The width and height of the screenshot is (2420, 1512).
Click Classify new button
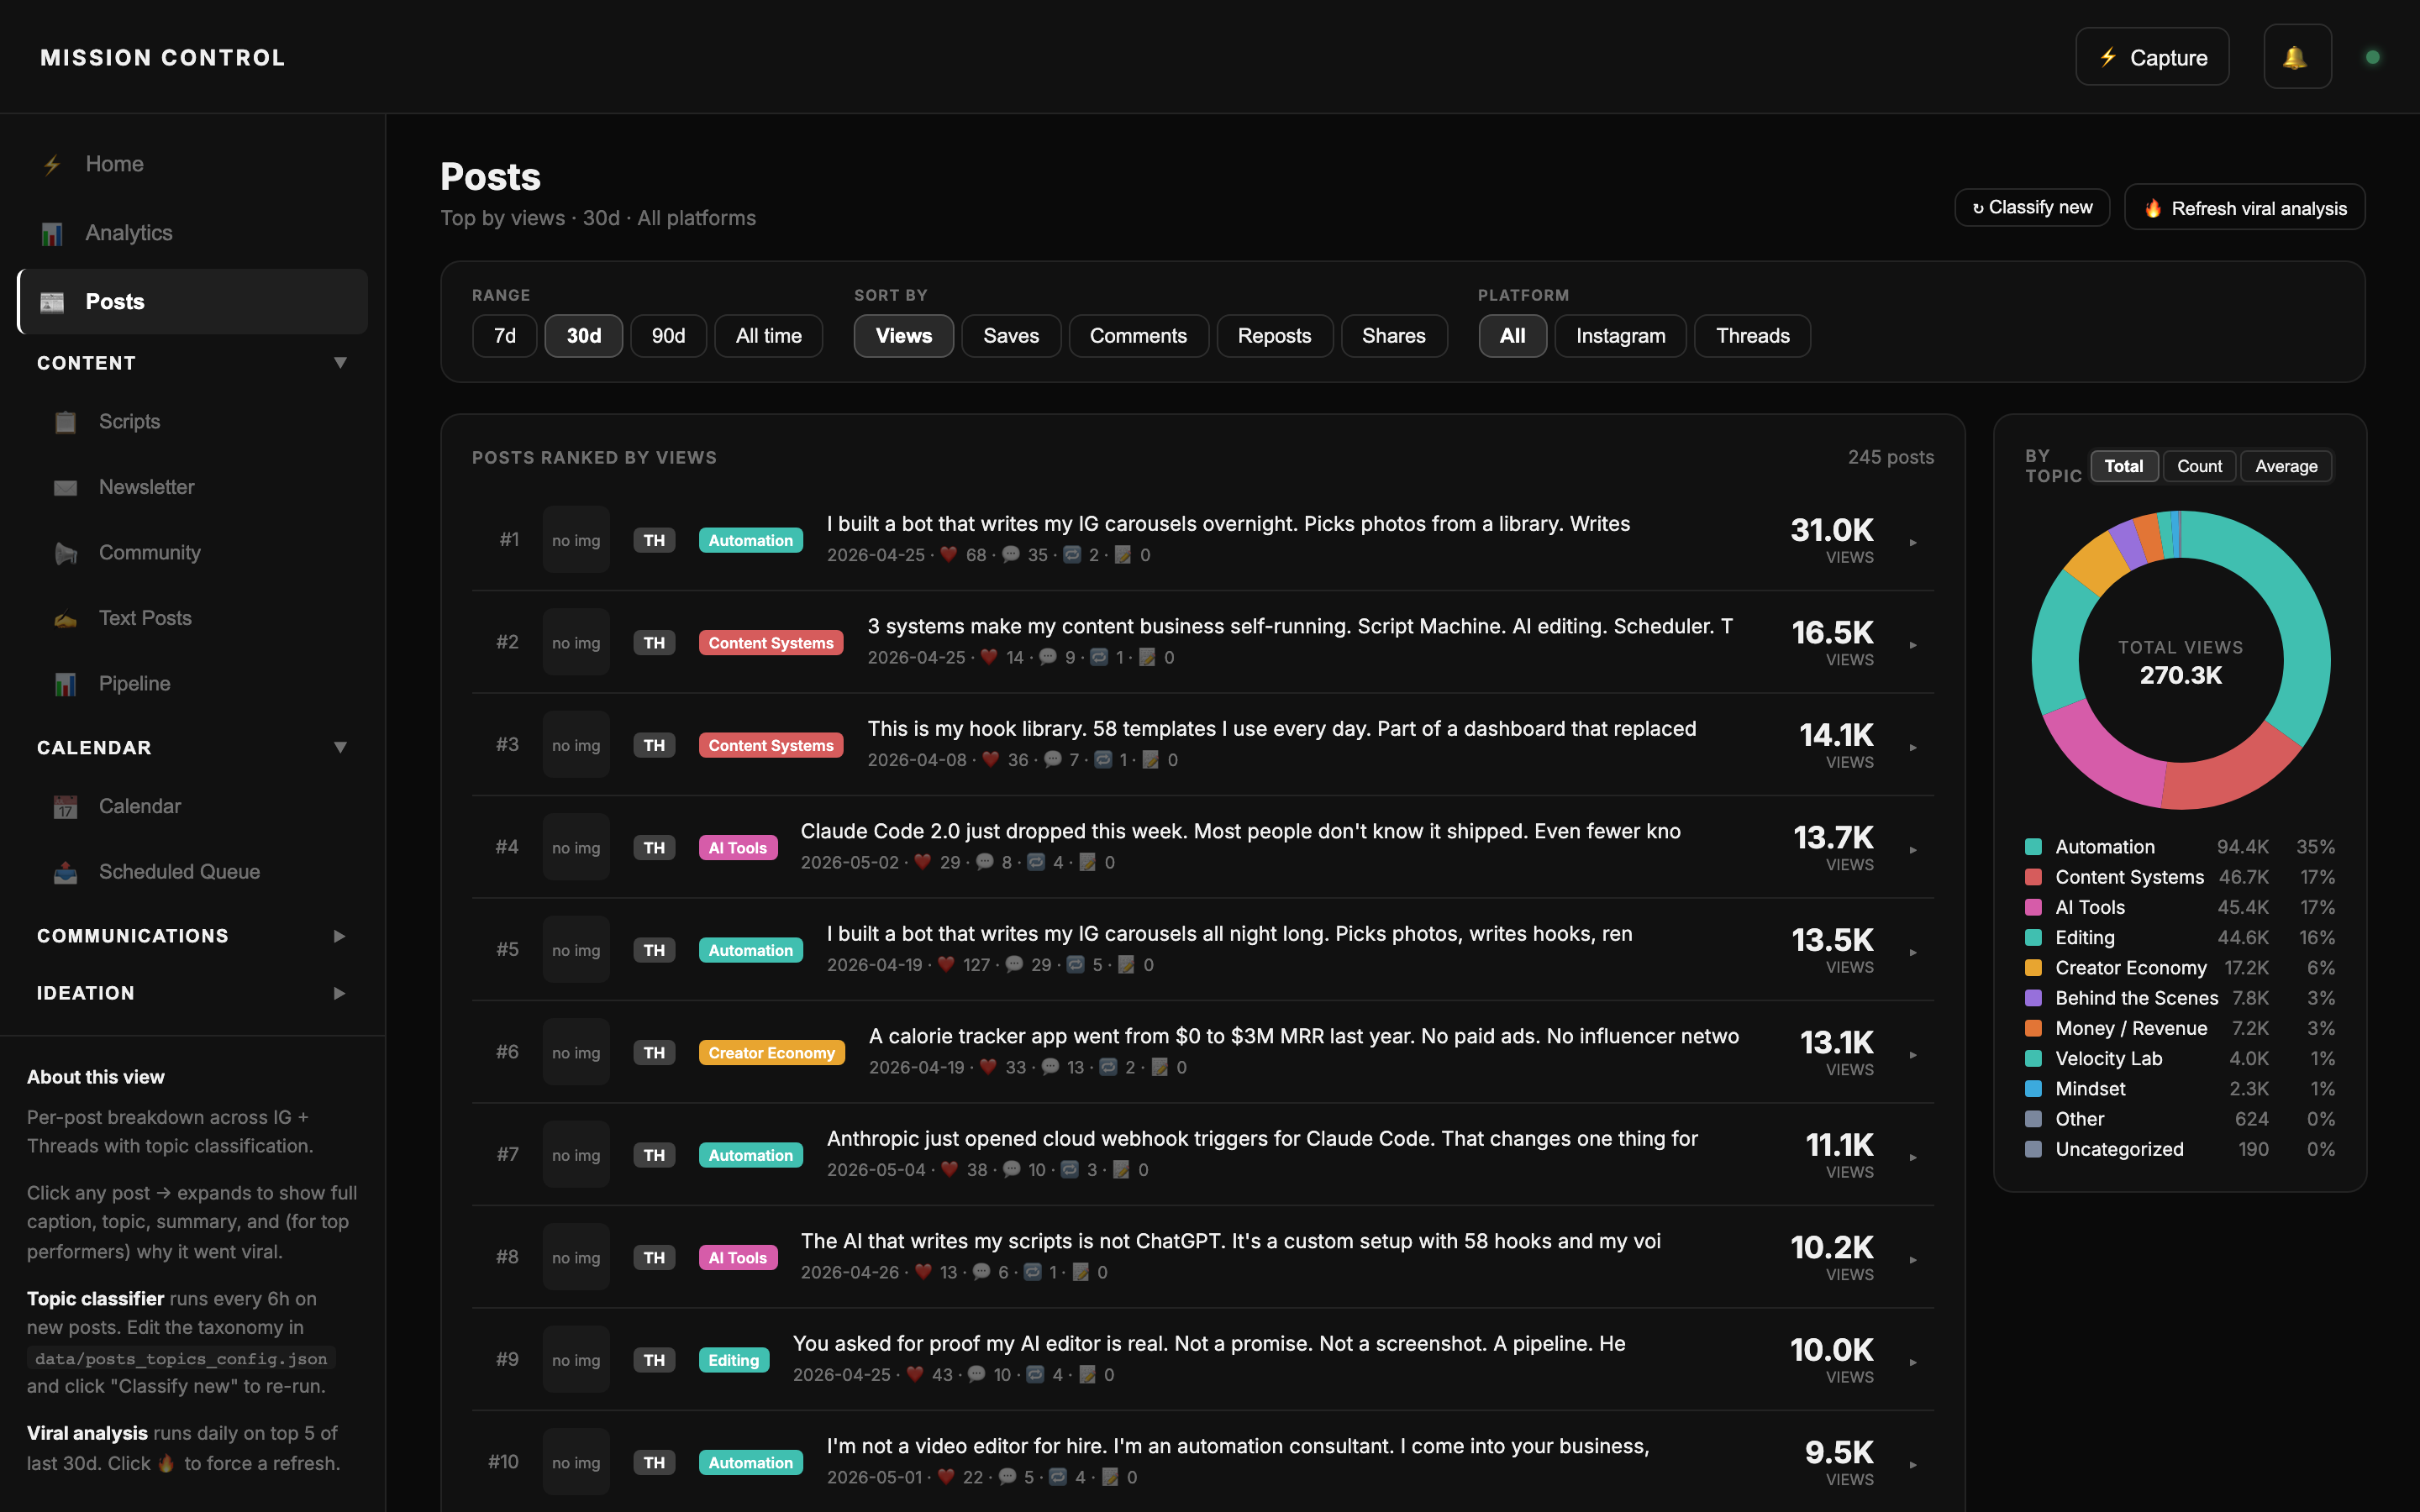tap(2032, 207)
